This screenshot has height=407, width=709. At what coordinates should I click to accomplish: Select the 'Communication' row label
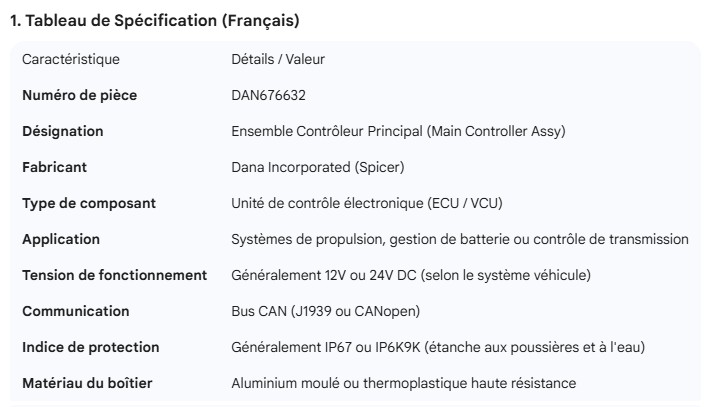click(x=75, y=311)
